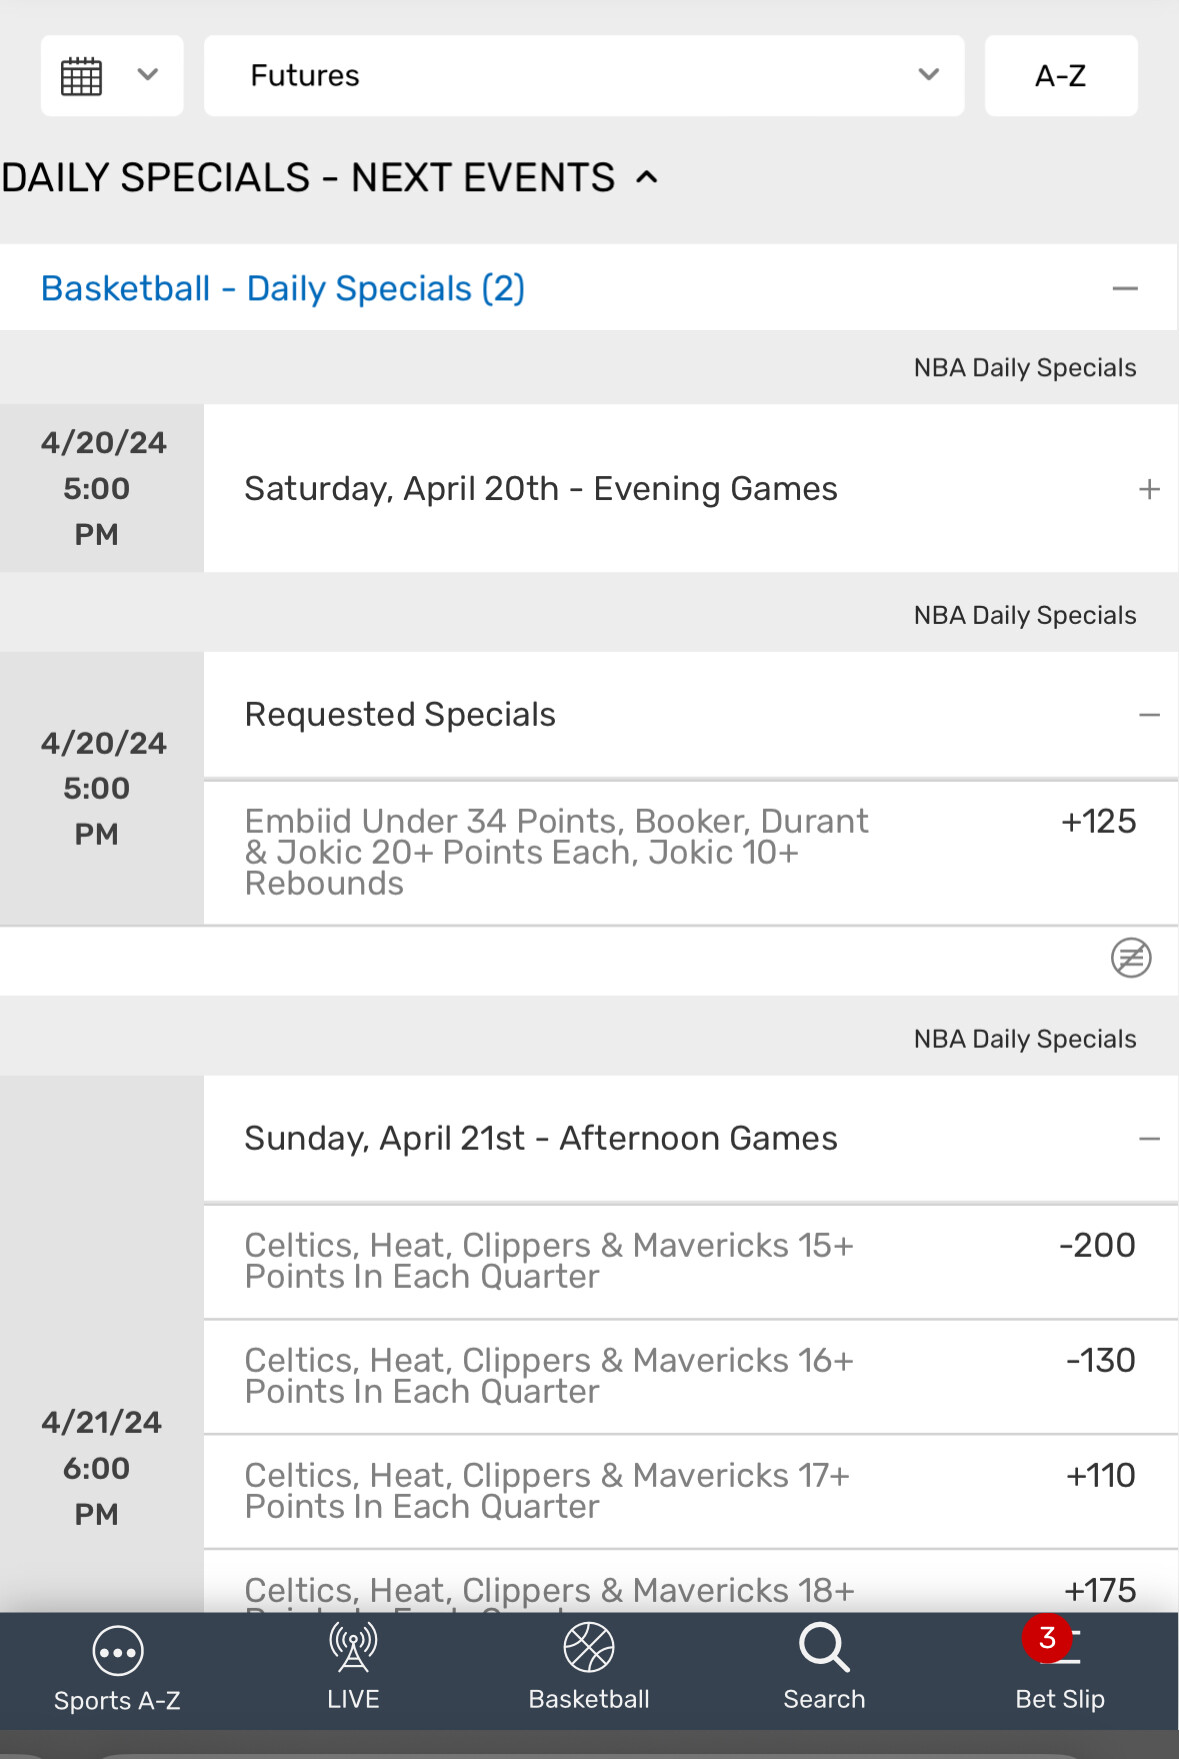Choose +110 odds for 17+ points

[1100, 1476]
